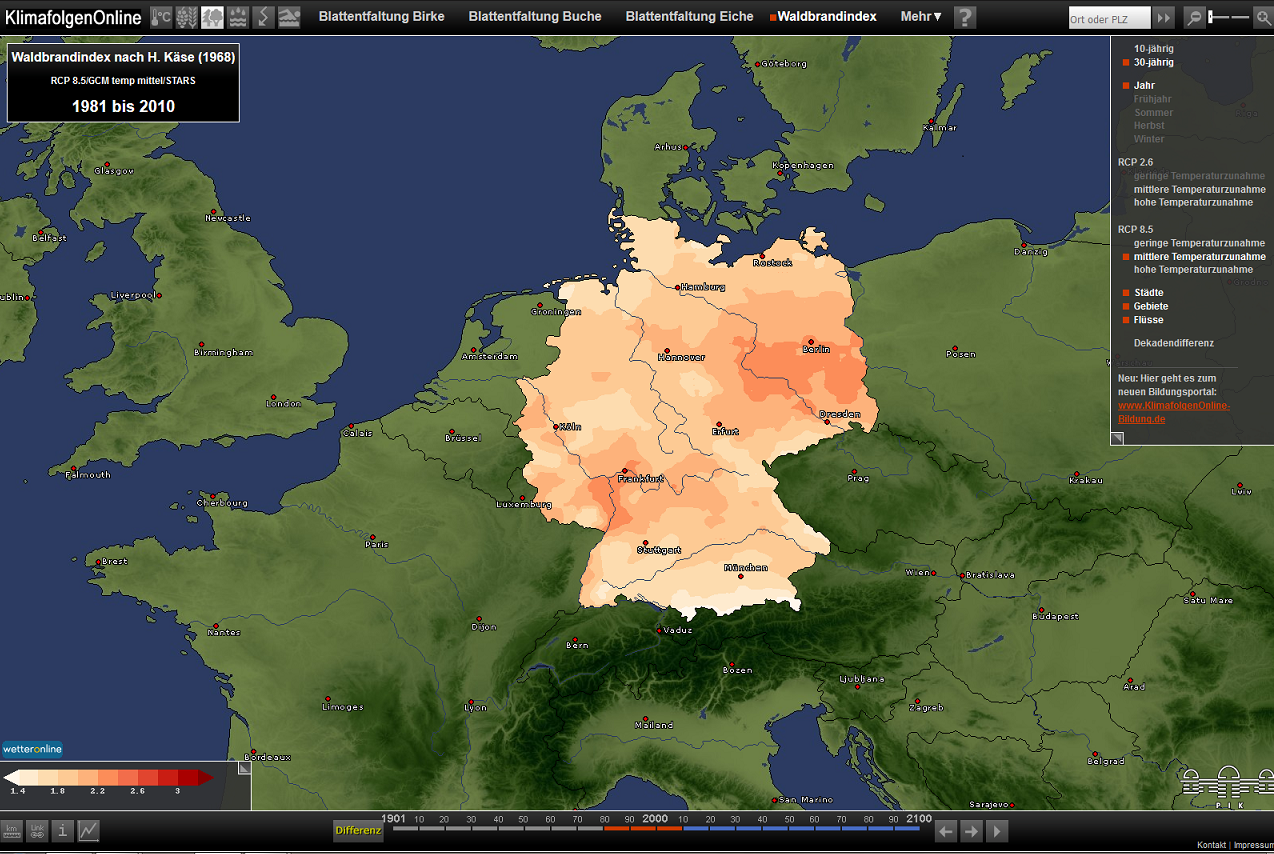Switch to Blattentfaltung Buche map
Viewport: 1274px width, 854px height.
[534, 17]
